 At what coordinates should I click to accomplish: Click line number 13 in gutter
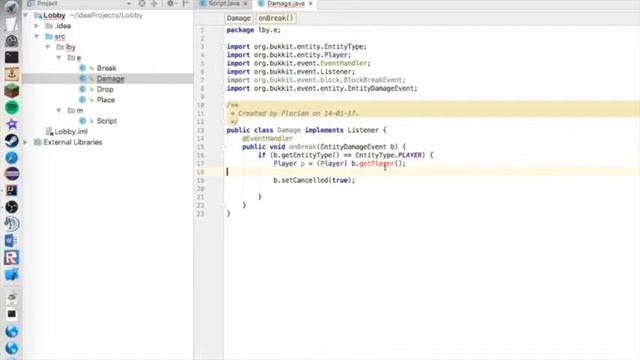click(200, 130)
